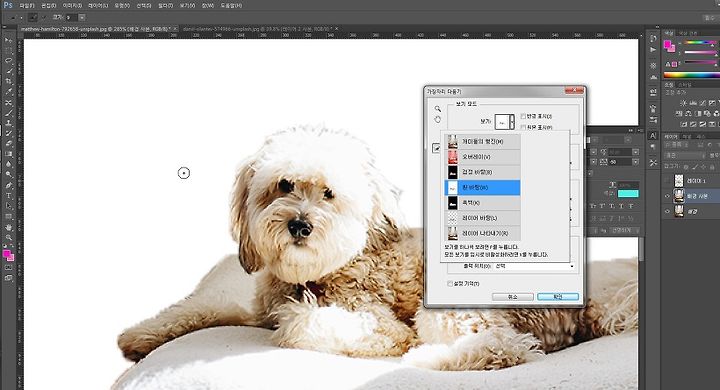Switch to daniil-silantev-574966-unsplash.jpg document tab
Image resolution: width=720 pixels, height=390 pixels.
pos(257,29)
